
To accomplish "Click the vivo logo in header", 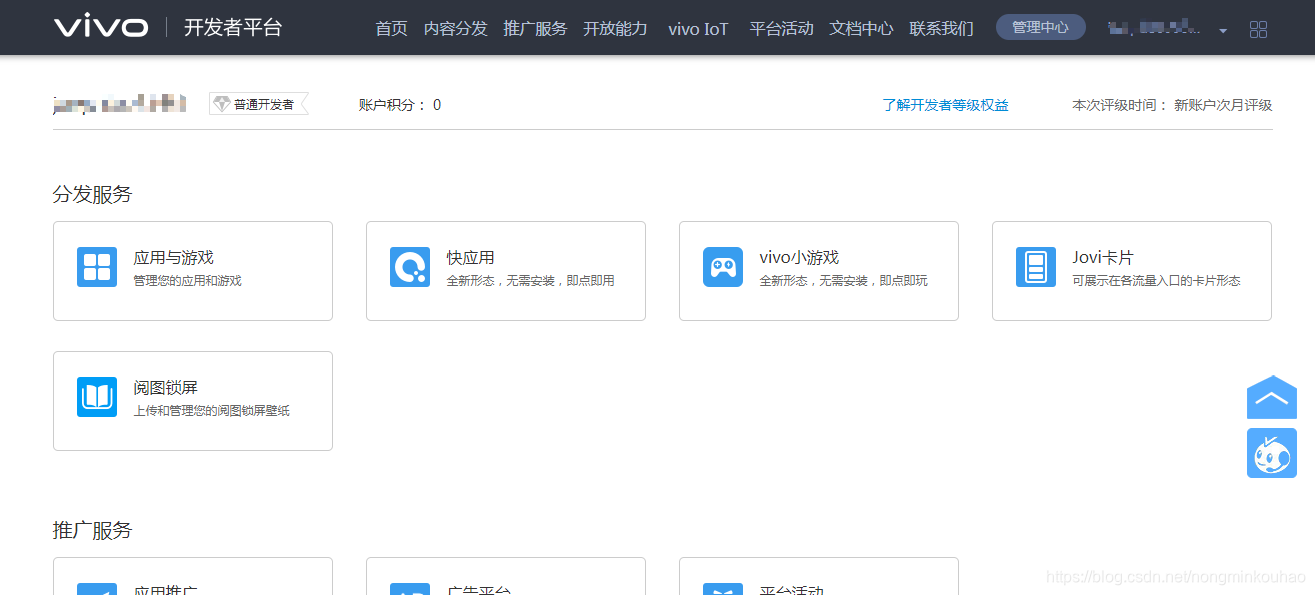I will (x=101, y=27).
